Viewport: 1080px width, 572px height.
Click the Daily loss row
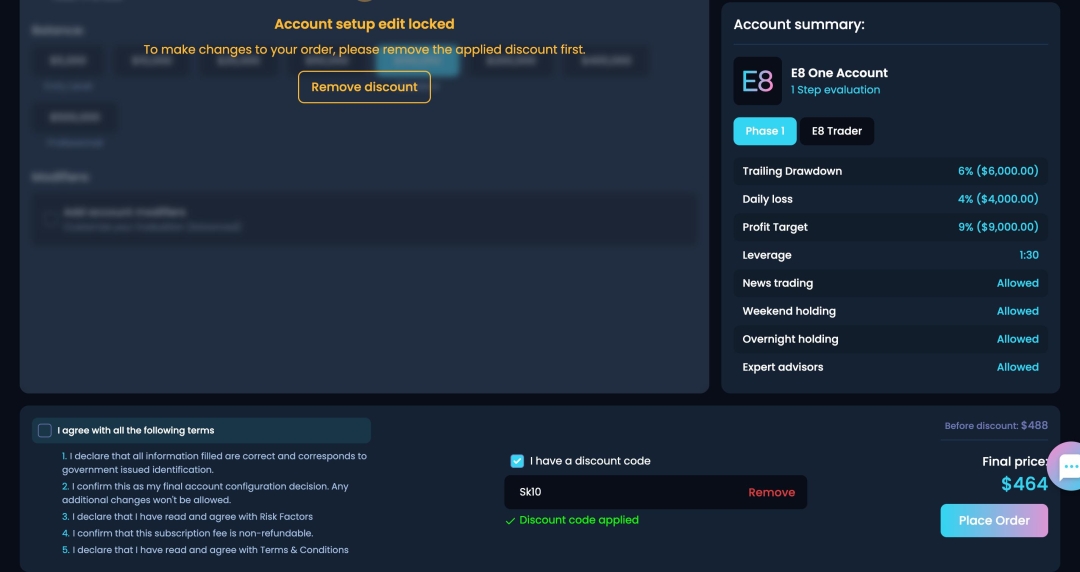pyautogui.click(x=890, y=199)
